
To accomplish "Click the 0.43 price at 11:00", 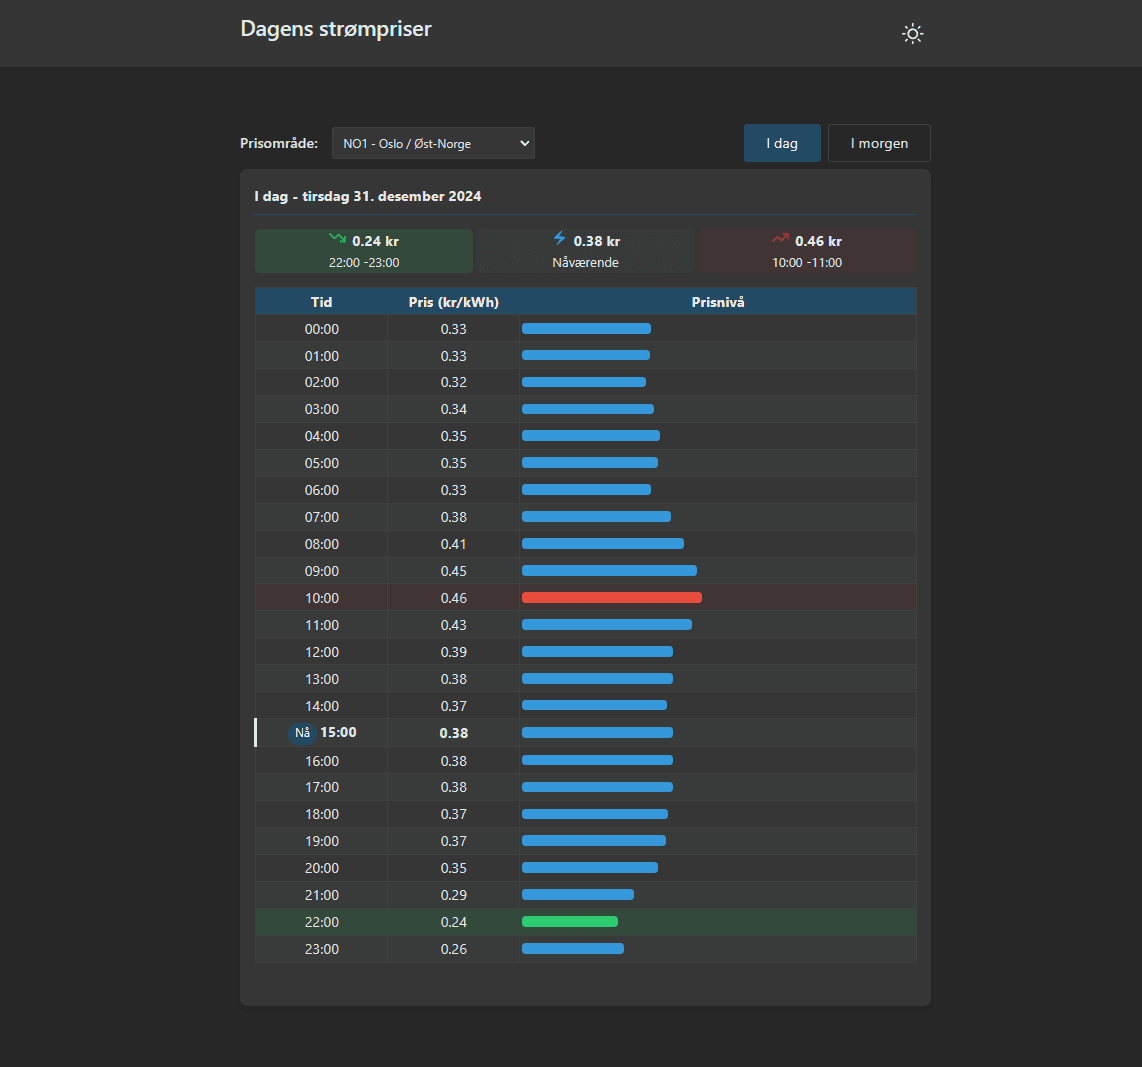I will (454, 625).
